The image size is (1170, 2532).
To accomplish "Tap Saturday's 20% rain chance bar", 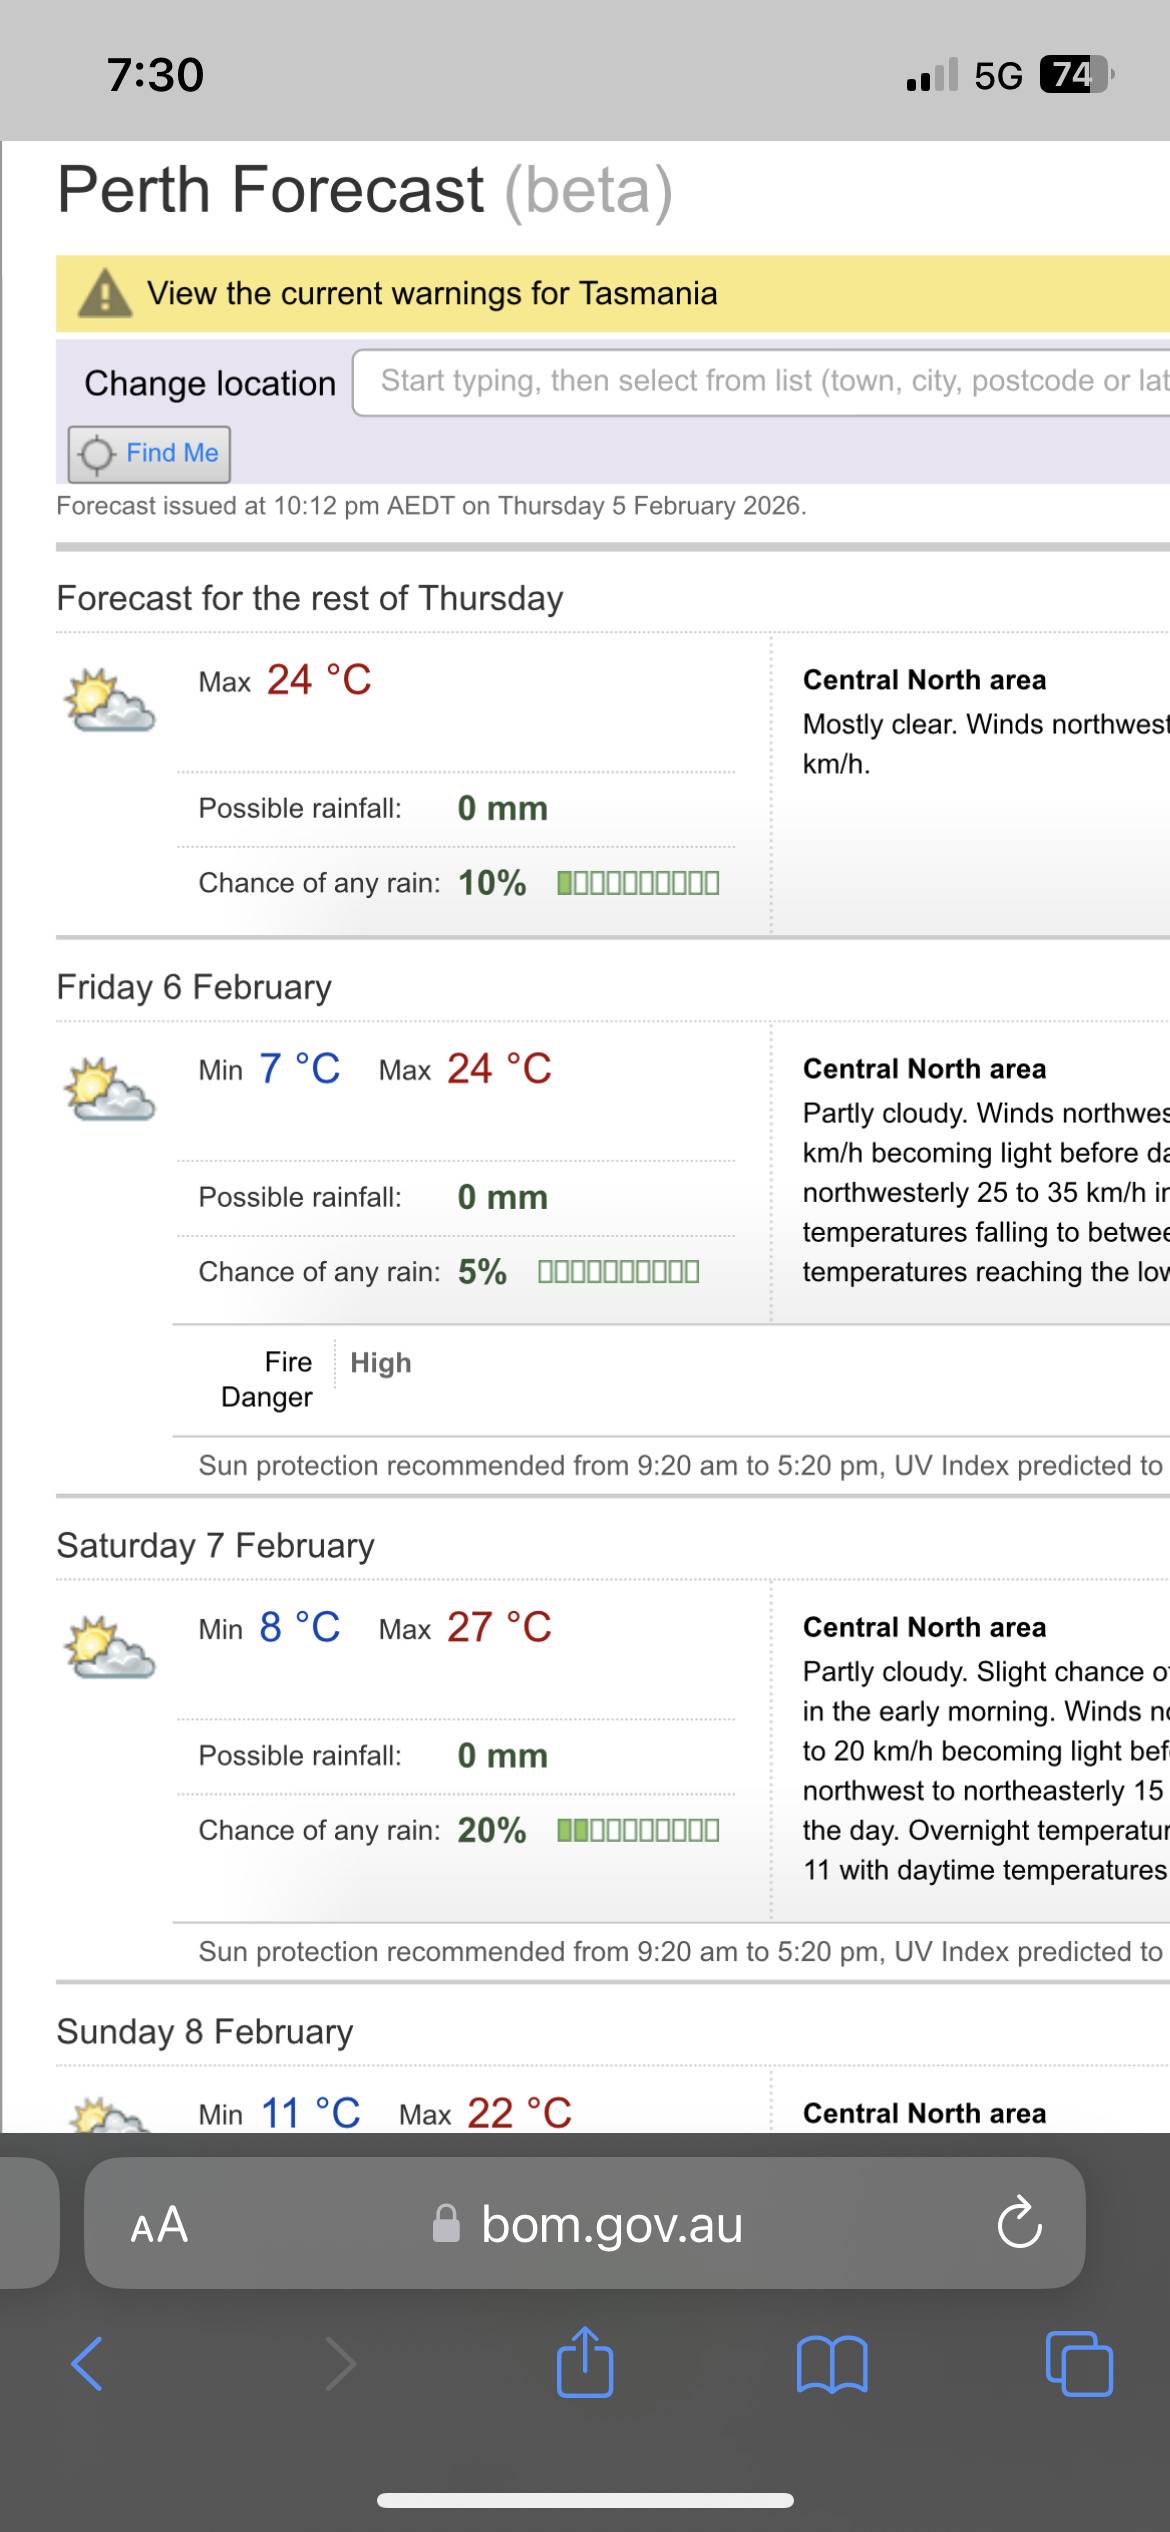I will [638, 1831].
